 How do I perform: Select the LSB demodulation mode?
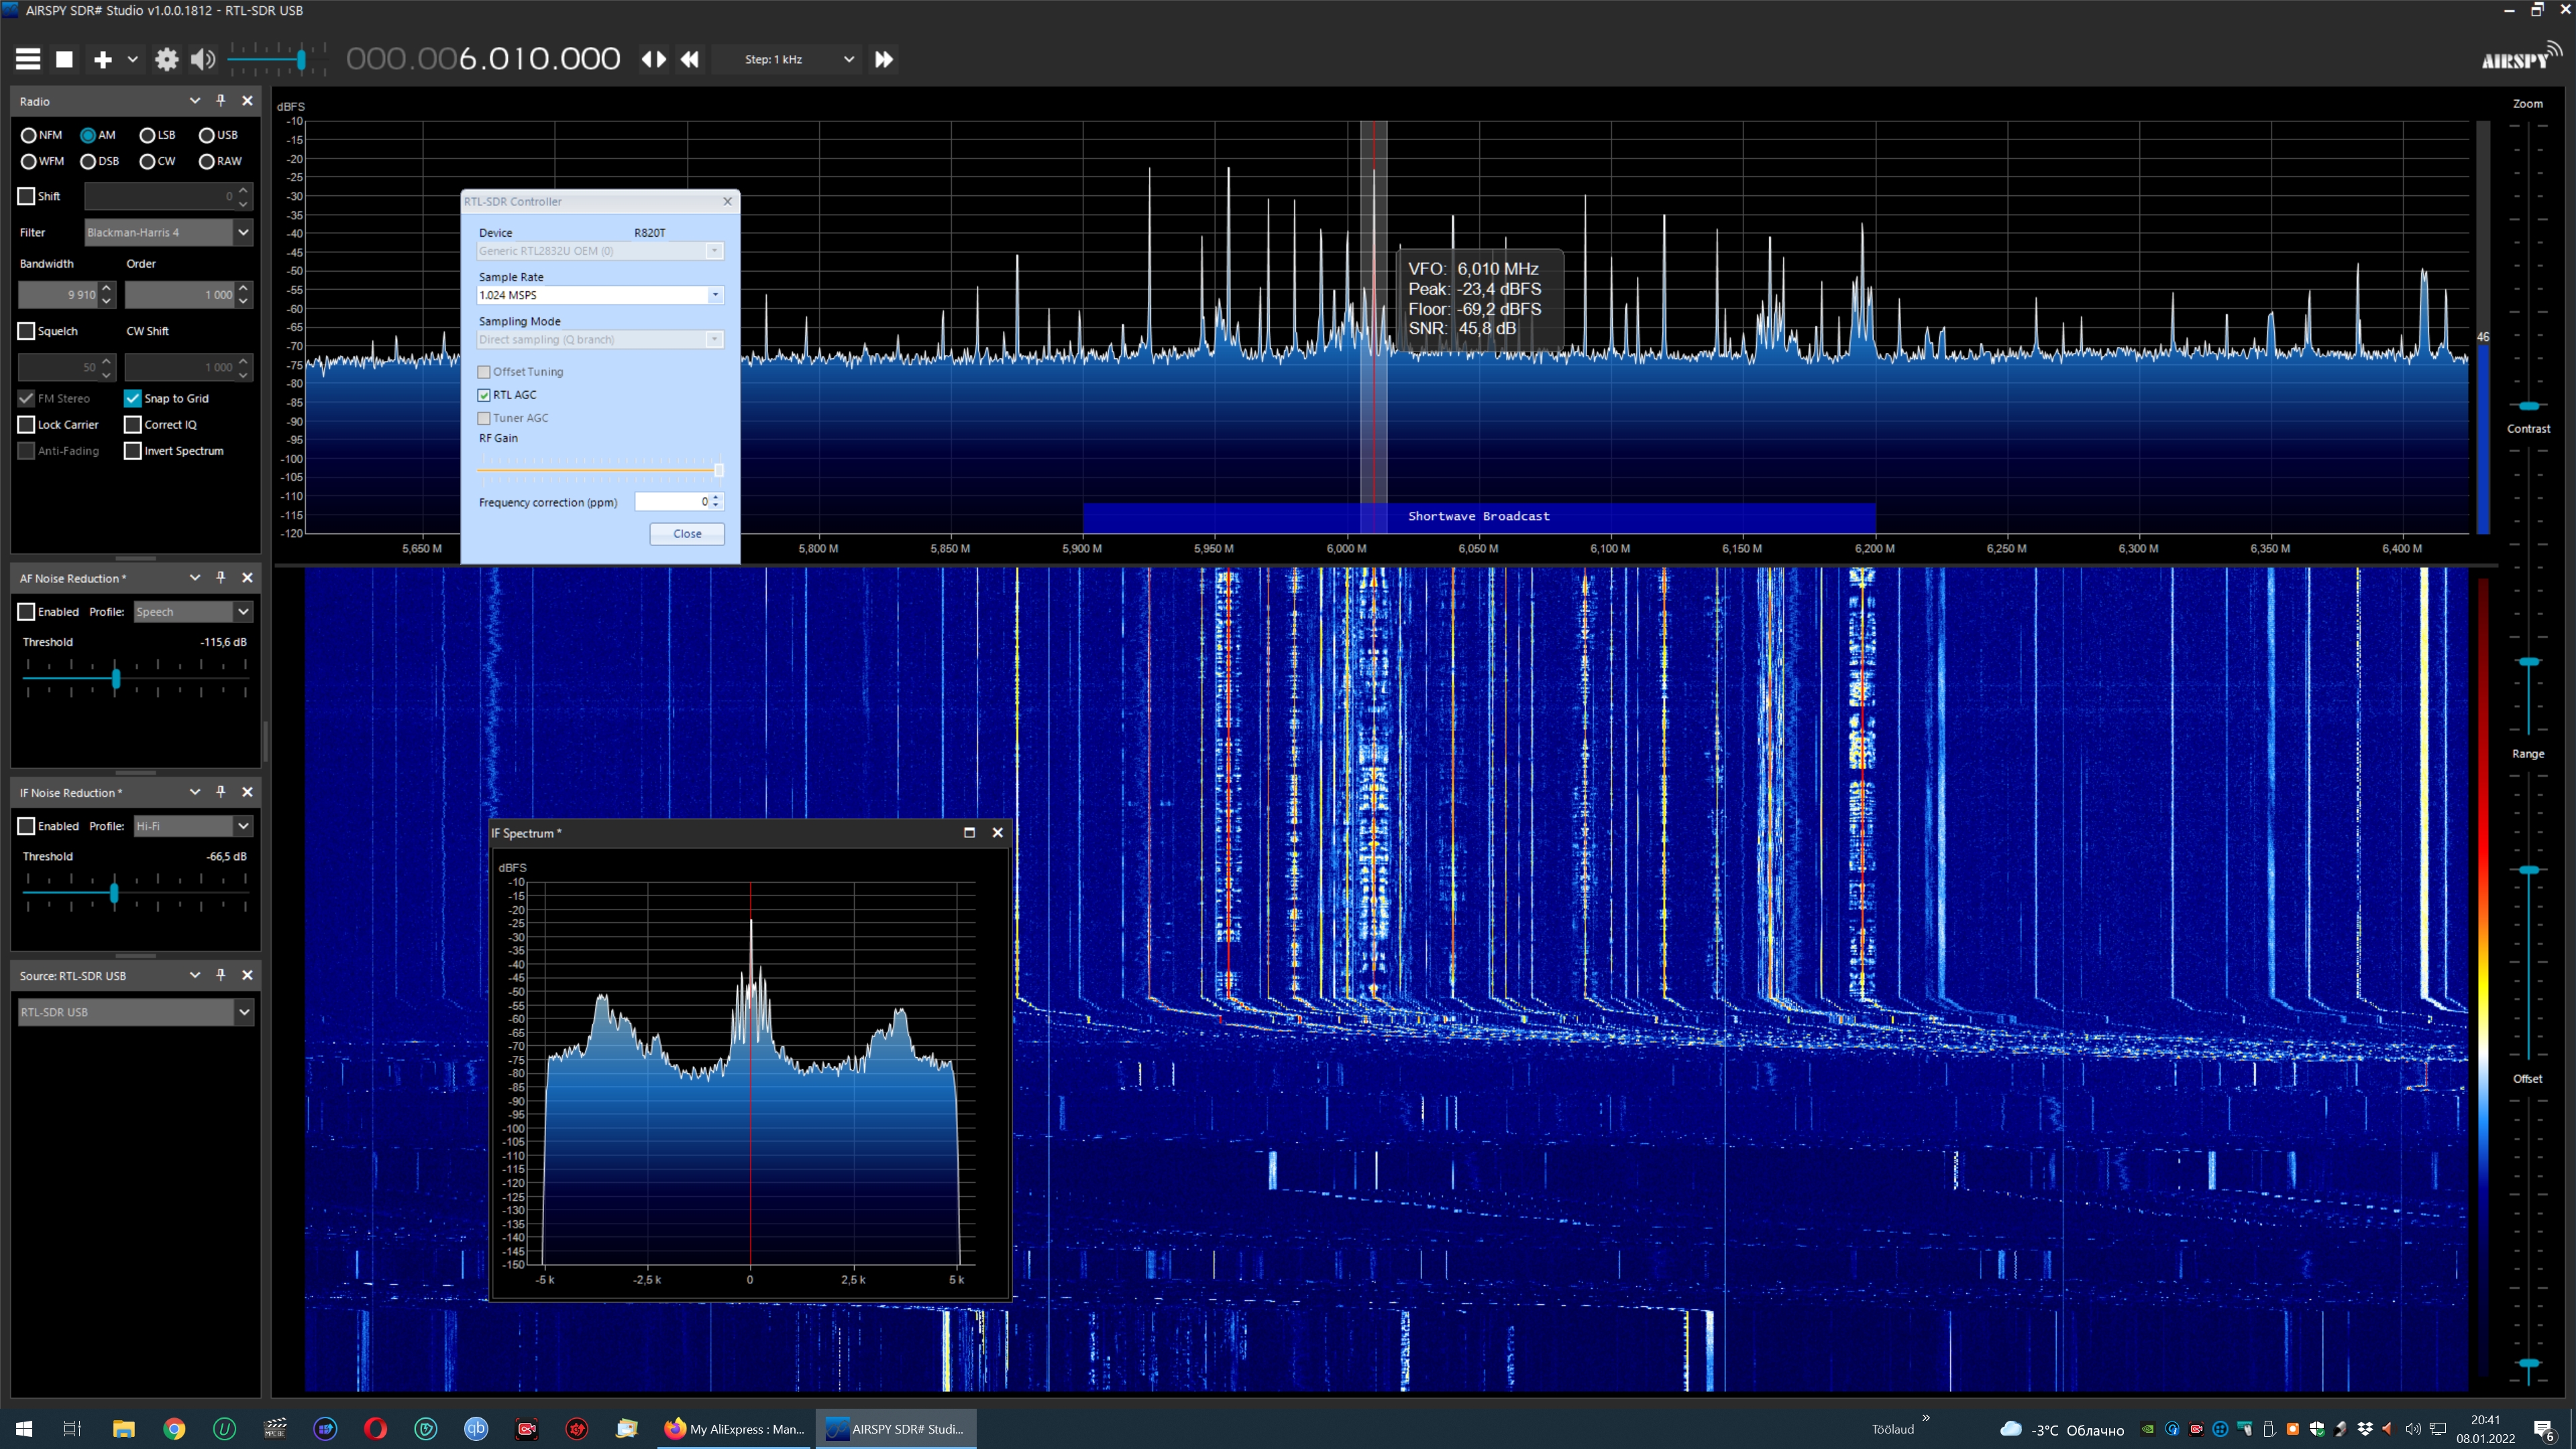pyautogui.click(x=157, y=135)
